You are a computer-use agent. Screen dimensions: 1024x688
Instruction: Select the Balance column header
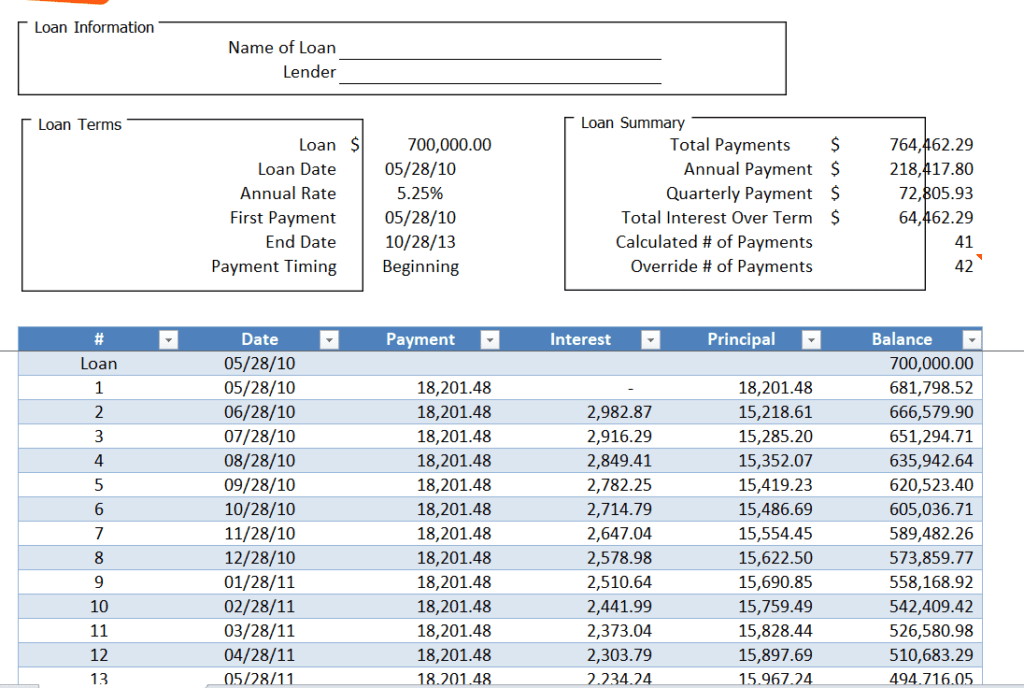(x=901, y=339)
